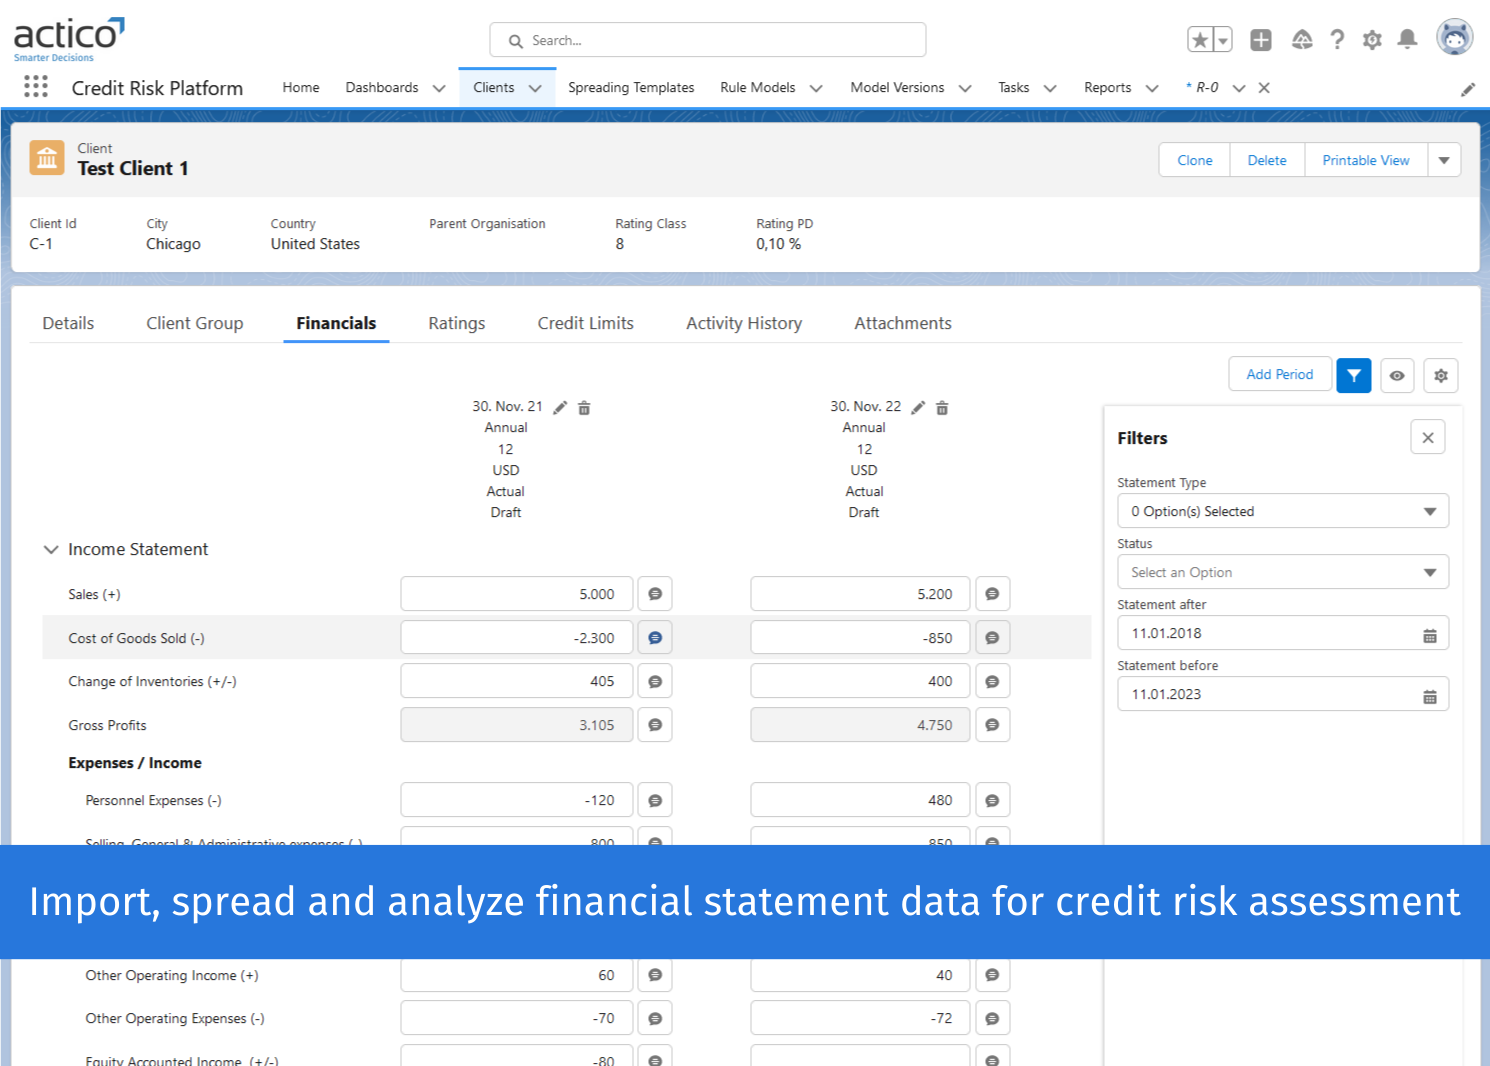Click the user avatar in the top bar
This screenshot has height=1066, width=1490.
tap(1453, 37)
